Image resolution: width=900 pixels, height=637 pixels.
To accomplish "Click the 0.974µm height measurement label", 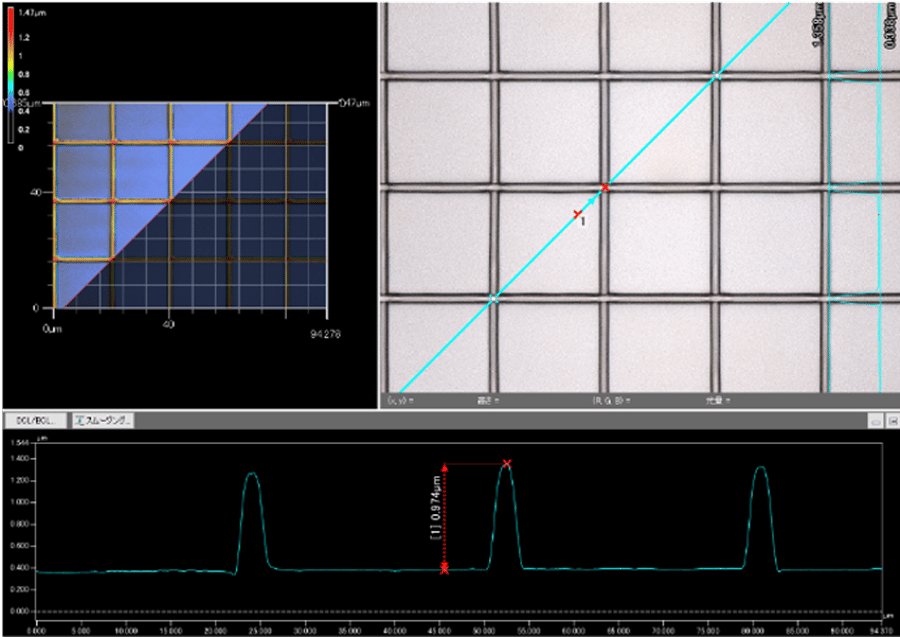I will coord(436,507).
